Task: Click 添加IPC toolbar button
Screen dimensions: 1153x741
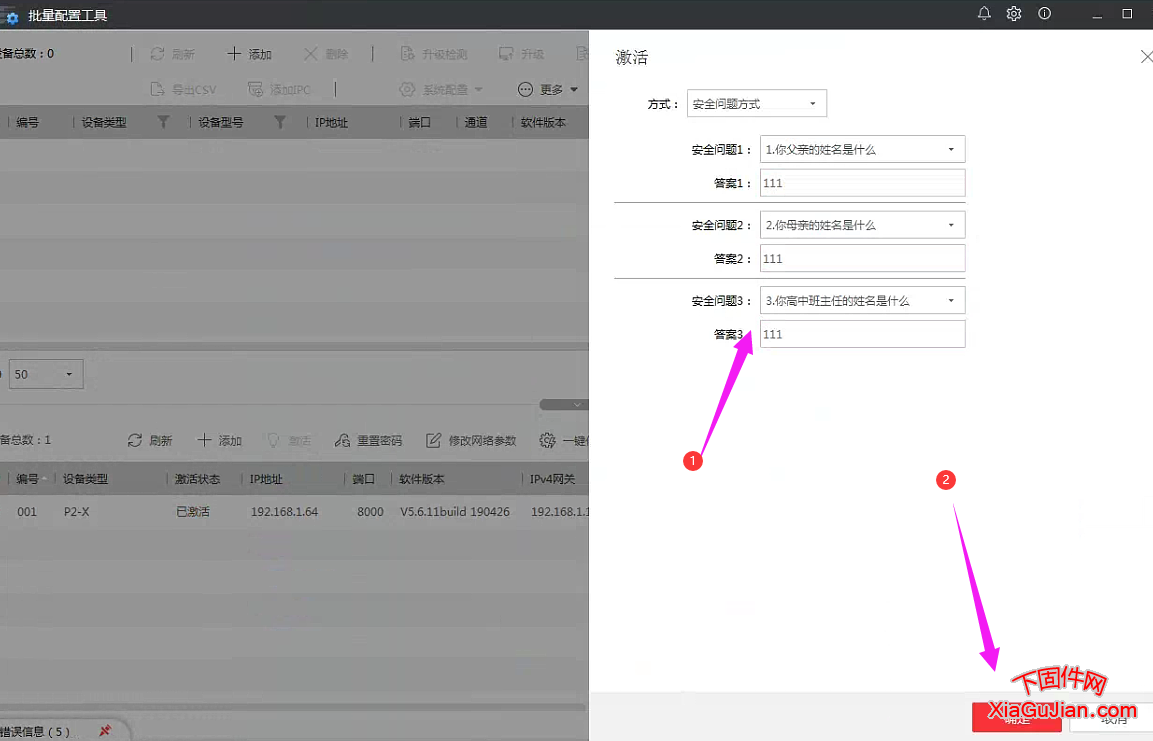Action: pyautogui.click(x=279, y=90)
